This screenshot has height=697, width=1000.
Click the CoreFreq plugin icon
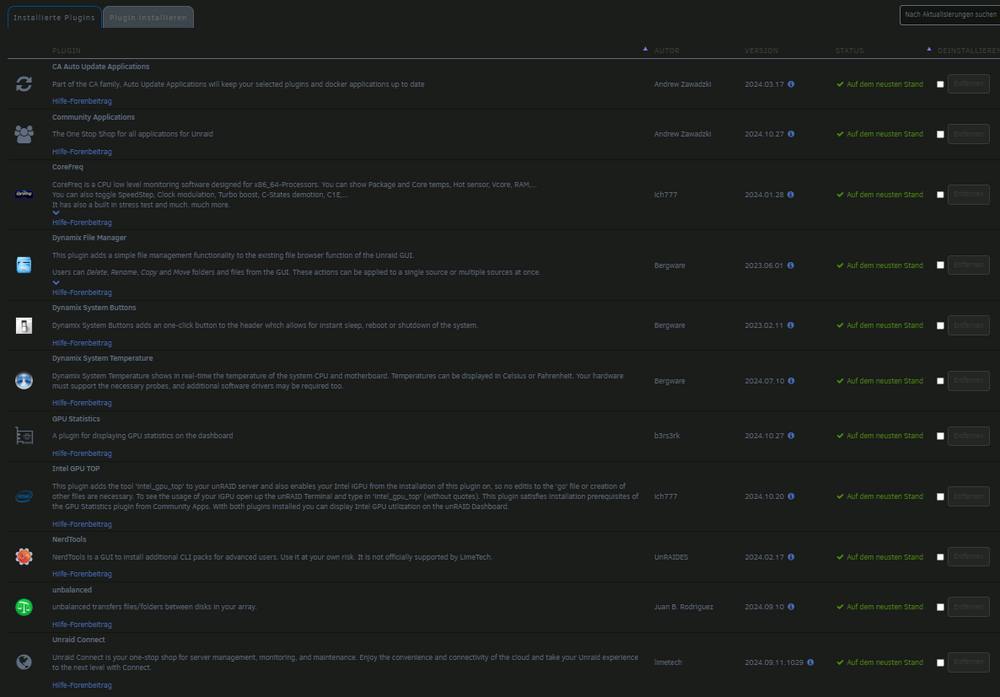tap(24, 194)
